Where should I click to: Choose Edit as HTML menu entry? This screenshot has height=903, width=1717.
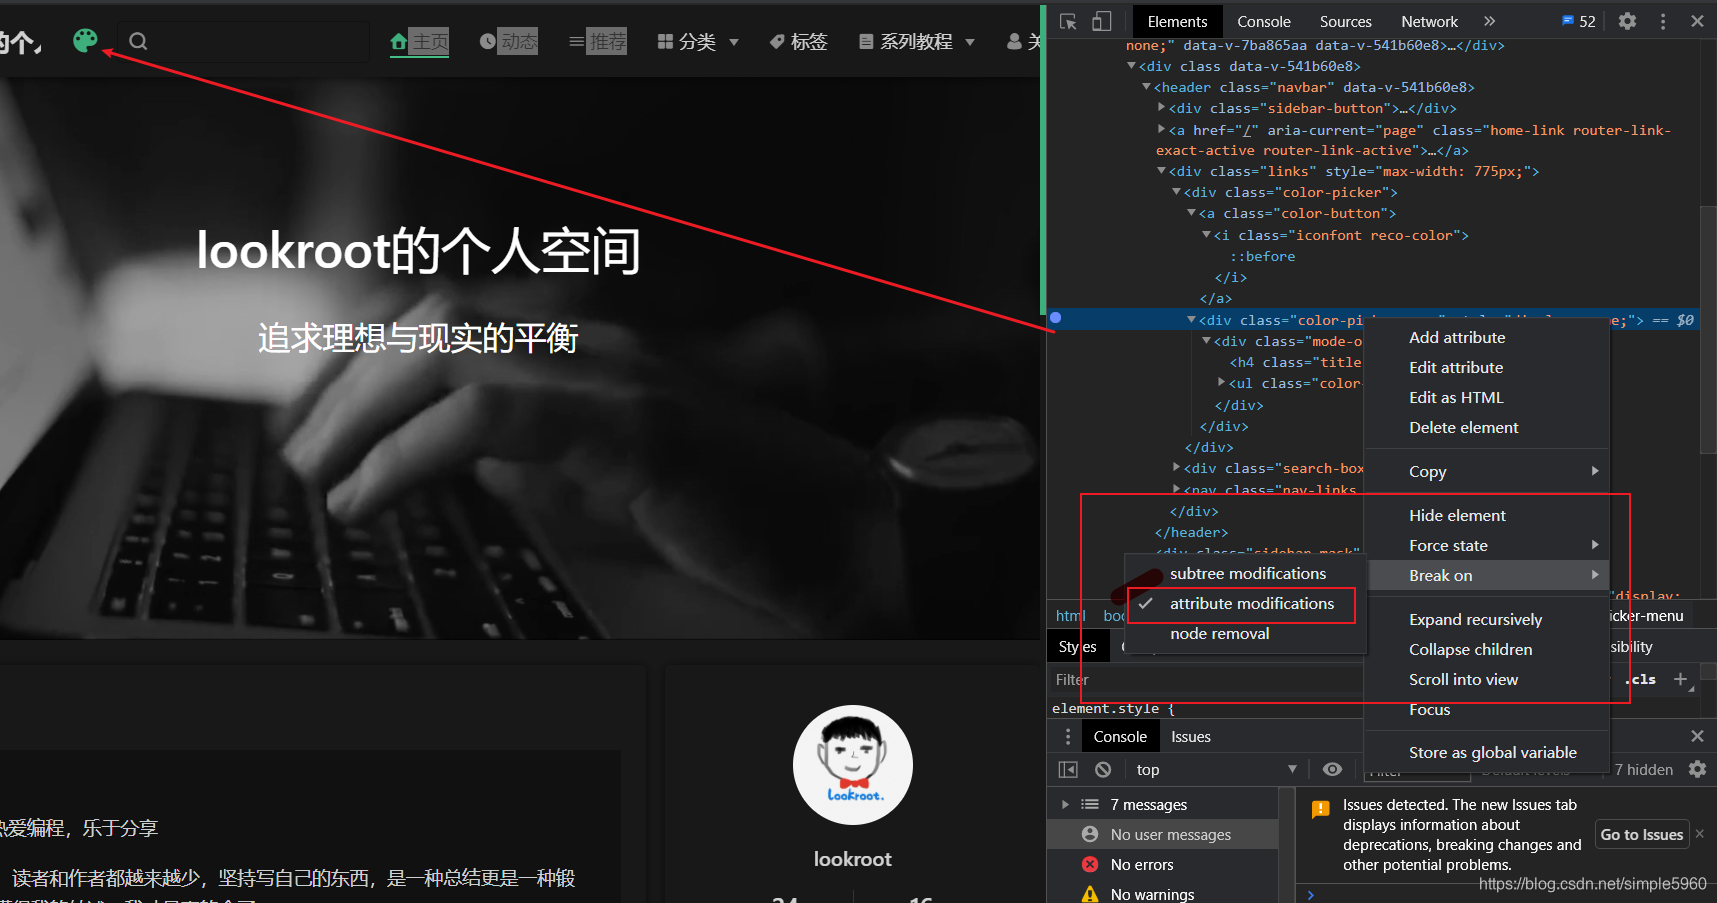[1456, 398]
